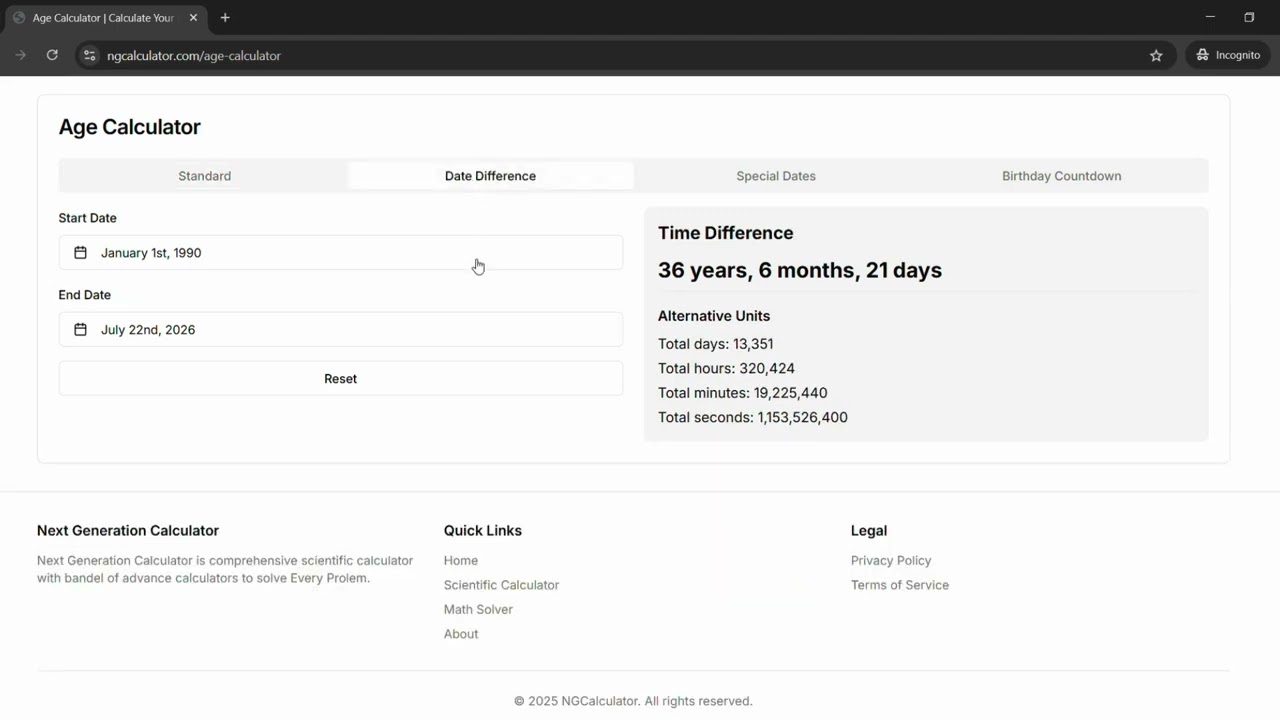The image size is (1280, 720).
Task: Minimize the browser window
Action: pos(1210,17)
